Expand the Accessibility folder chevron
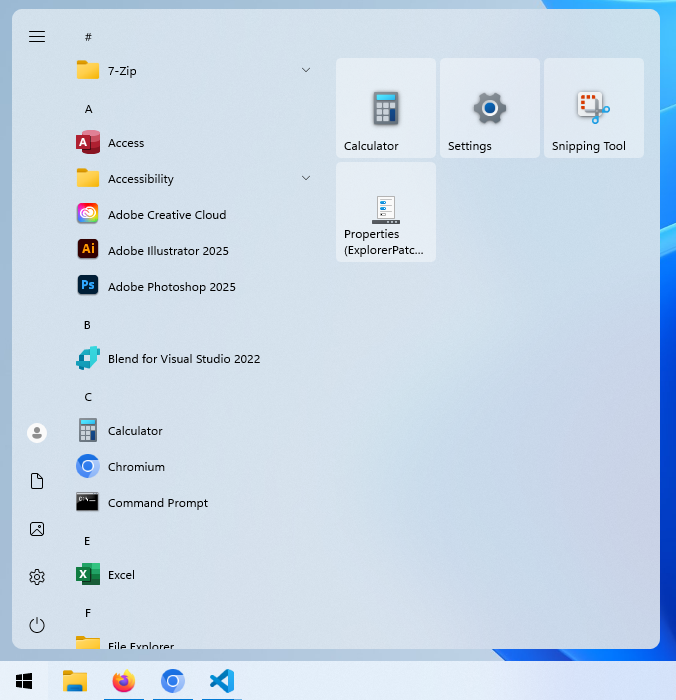Image resolution: width=676 pixels, height=700 pixels. [306, 178]
